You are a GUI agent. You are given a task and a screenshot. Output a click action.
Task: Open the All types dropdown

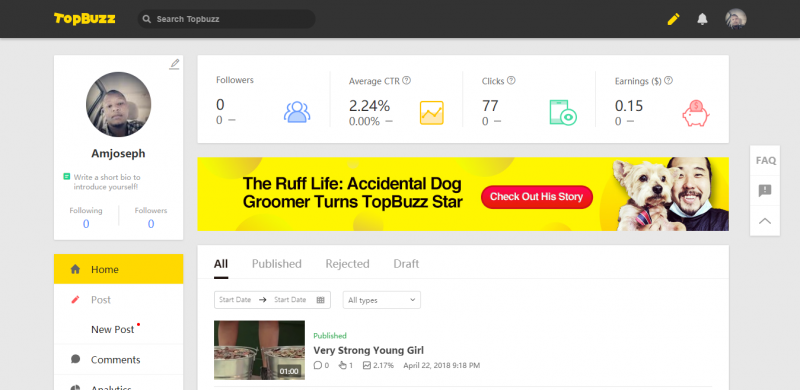point(382,300)
